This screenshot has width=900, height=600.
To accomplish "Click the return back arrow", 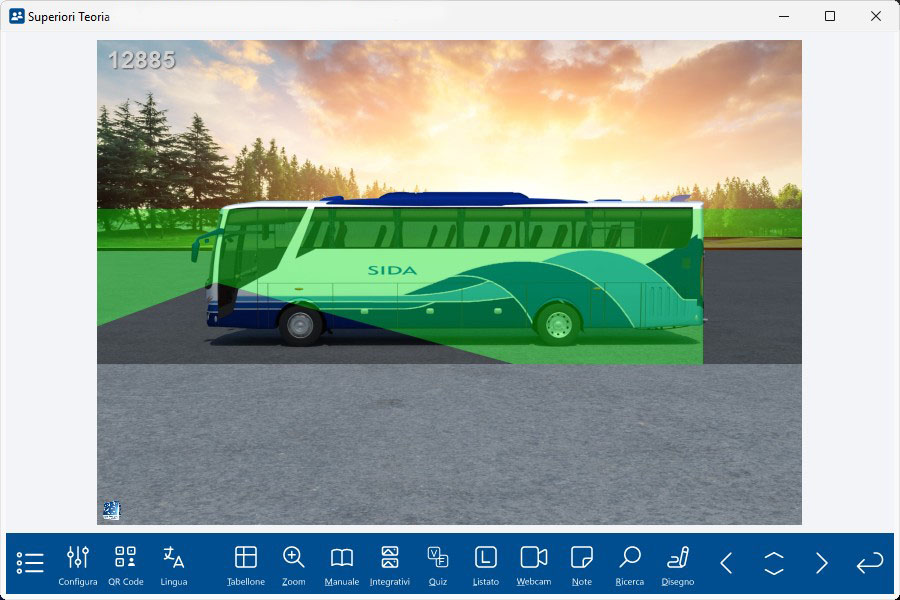I will pyautogui.click(x=870, y=563).
